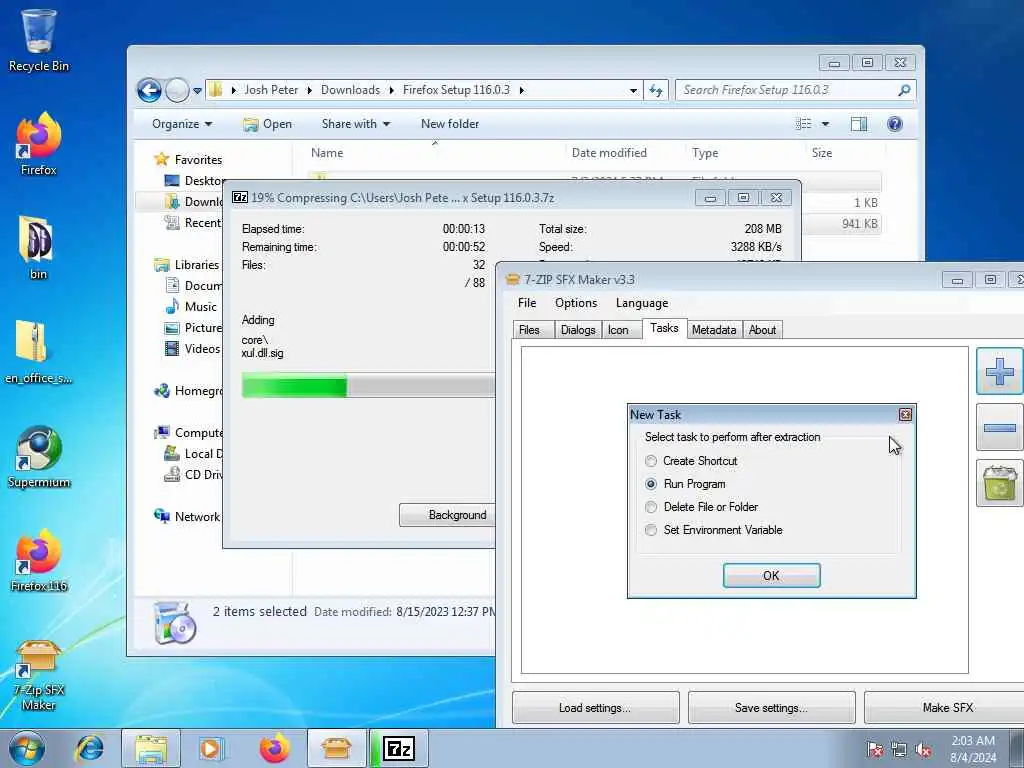This screenshot has width=1024, height=768.
Task: Switch to the Metadata tab
Action: [x=714, y=330]
